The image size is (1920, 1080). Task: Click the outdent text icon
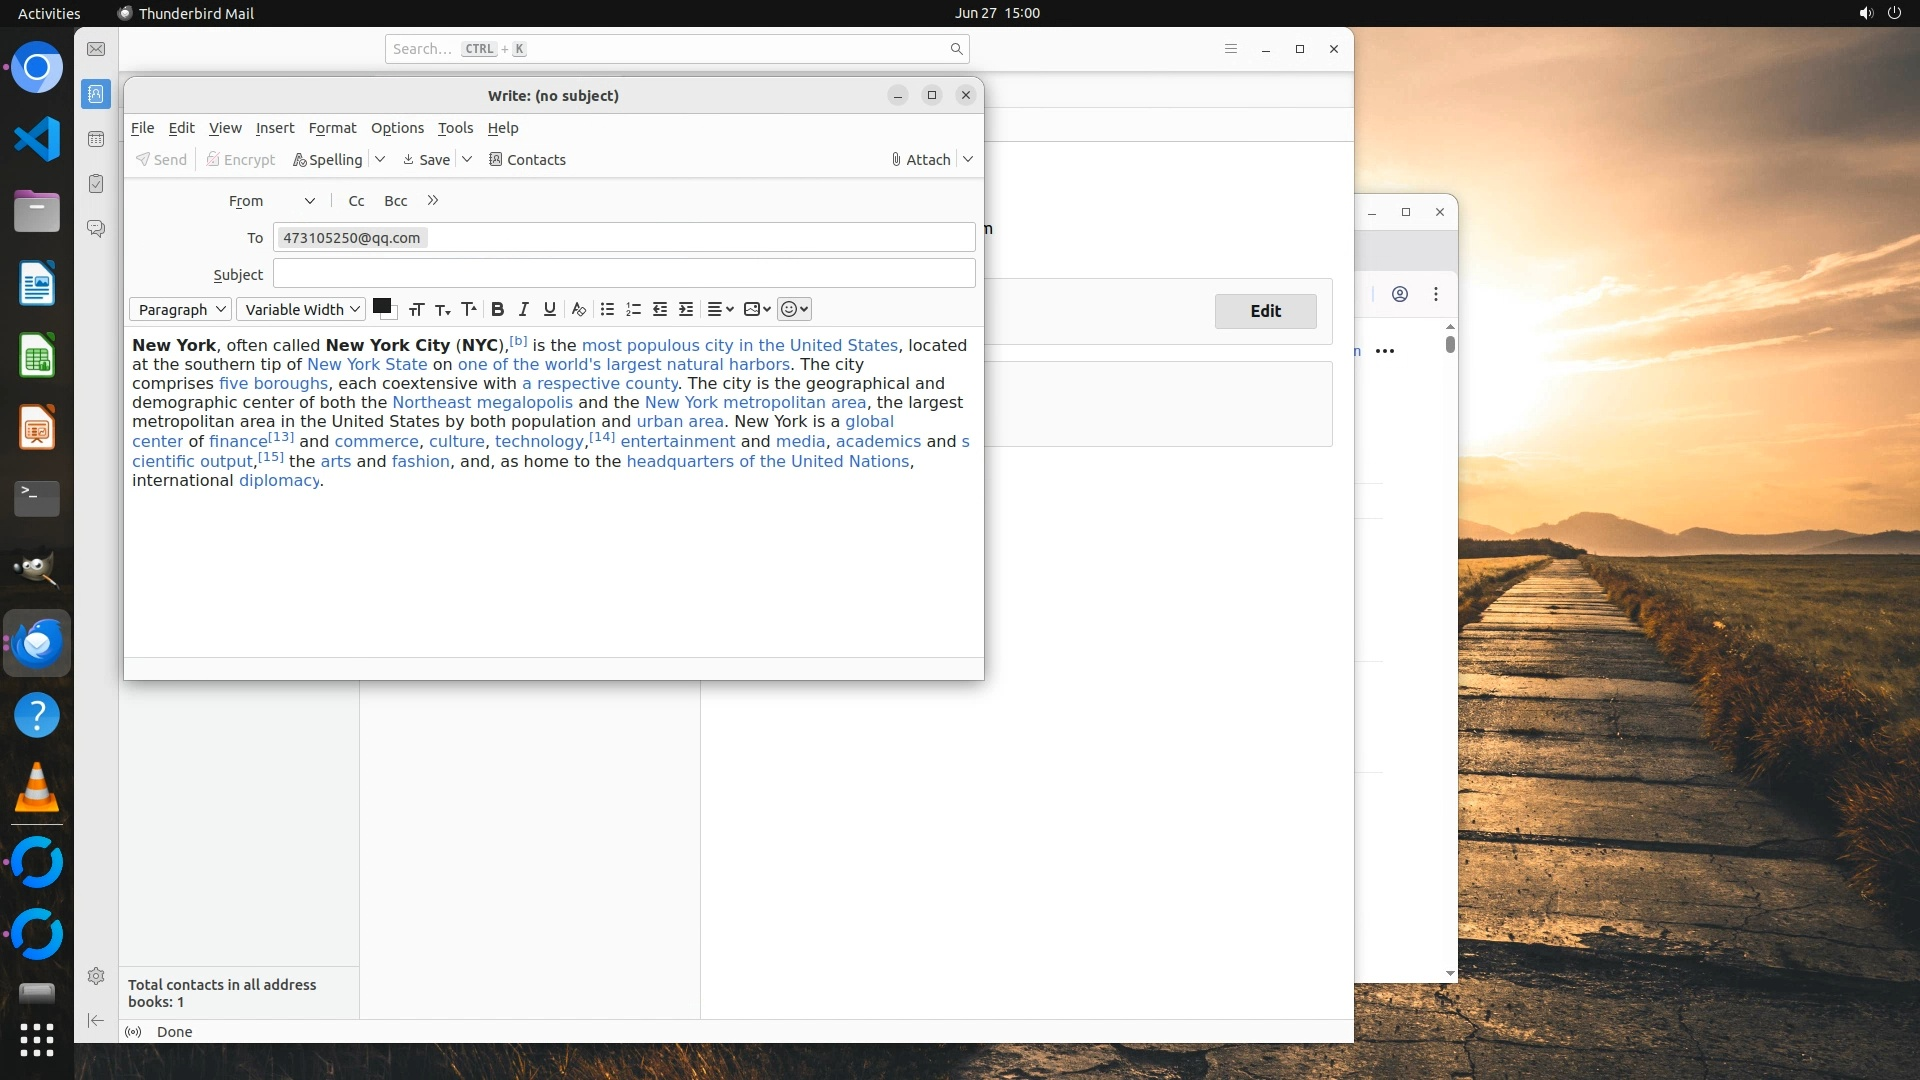(x=660, y=309)
